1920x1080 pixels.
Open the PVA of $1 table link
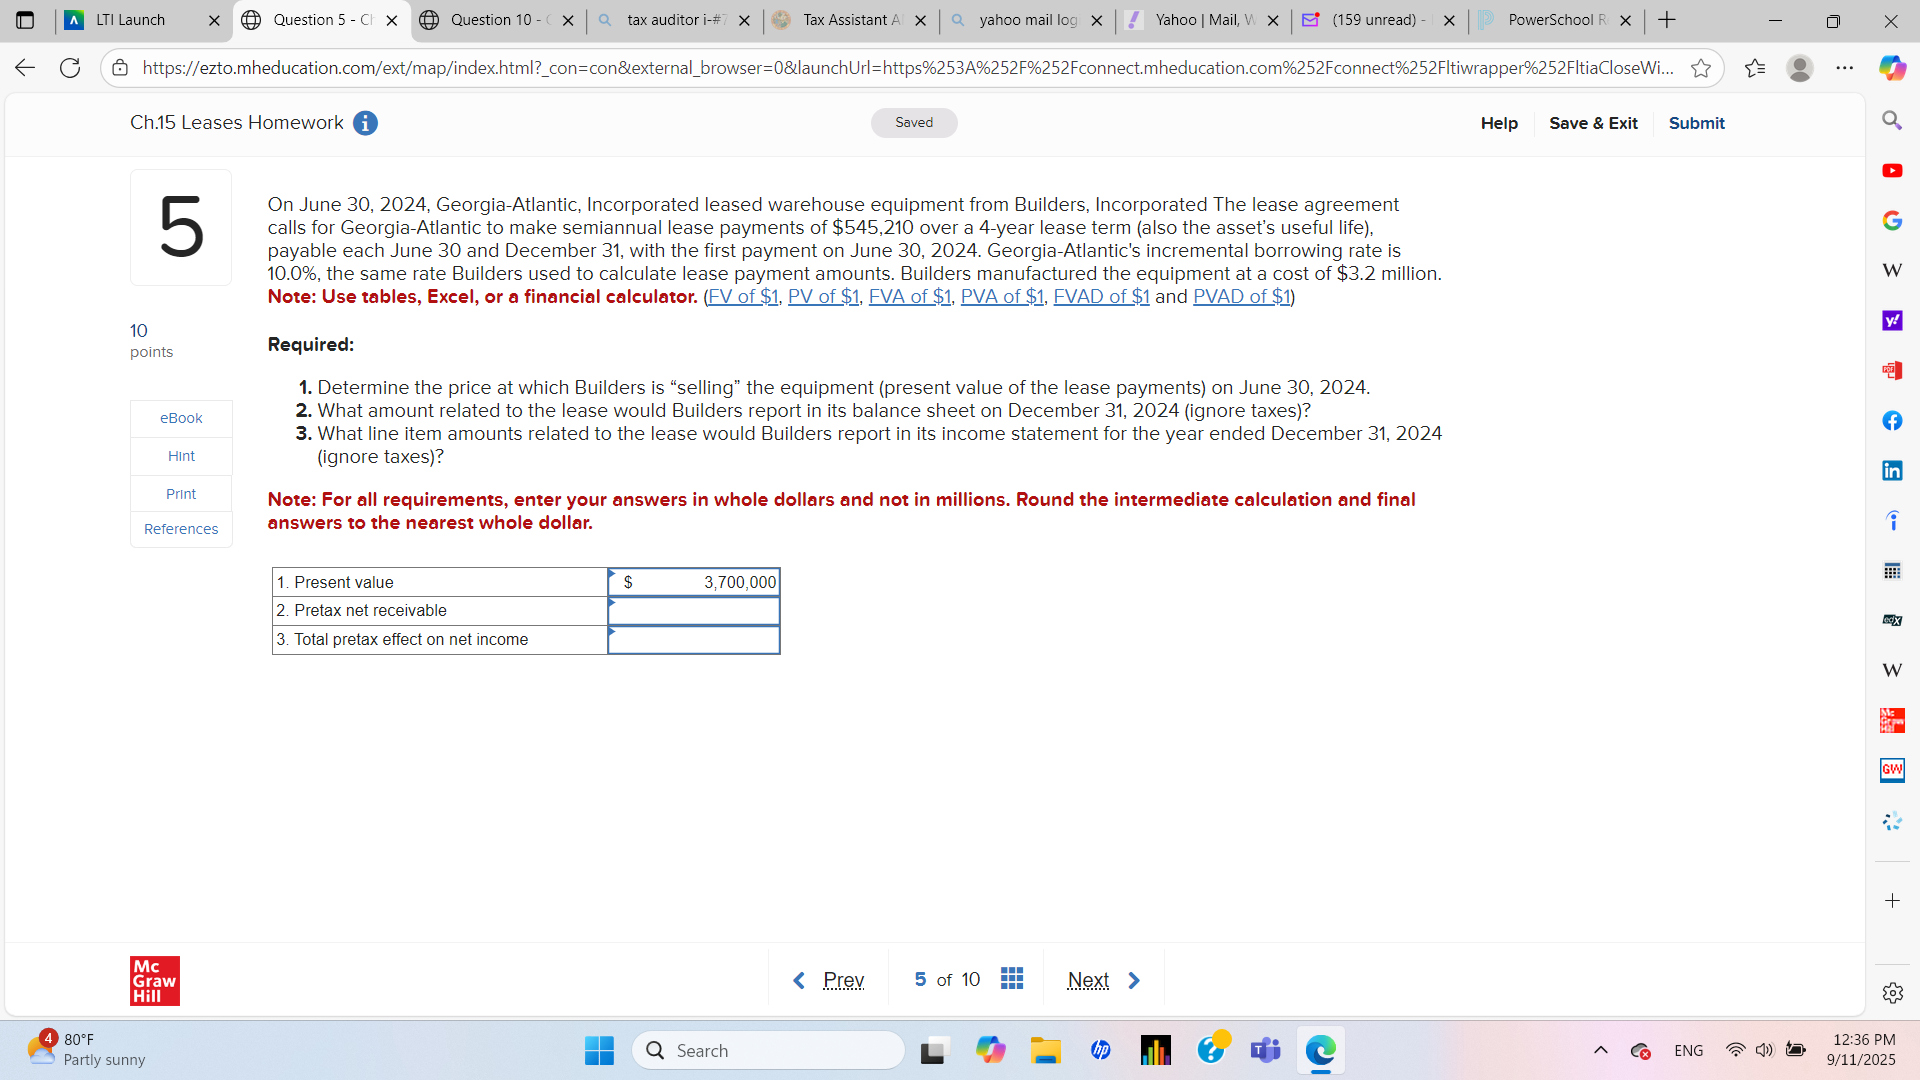click(1001, 296)
